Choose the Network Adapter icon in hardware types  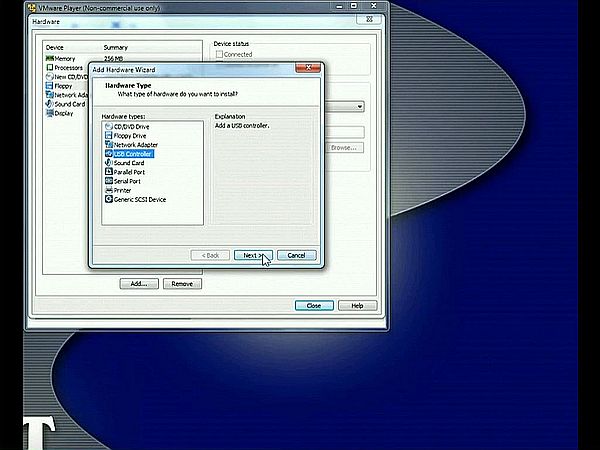[109, 145]
